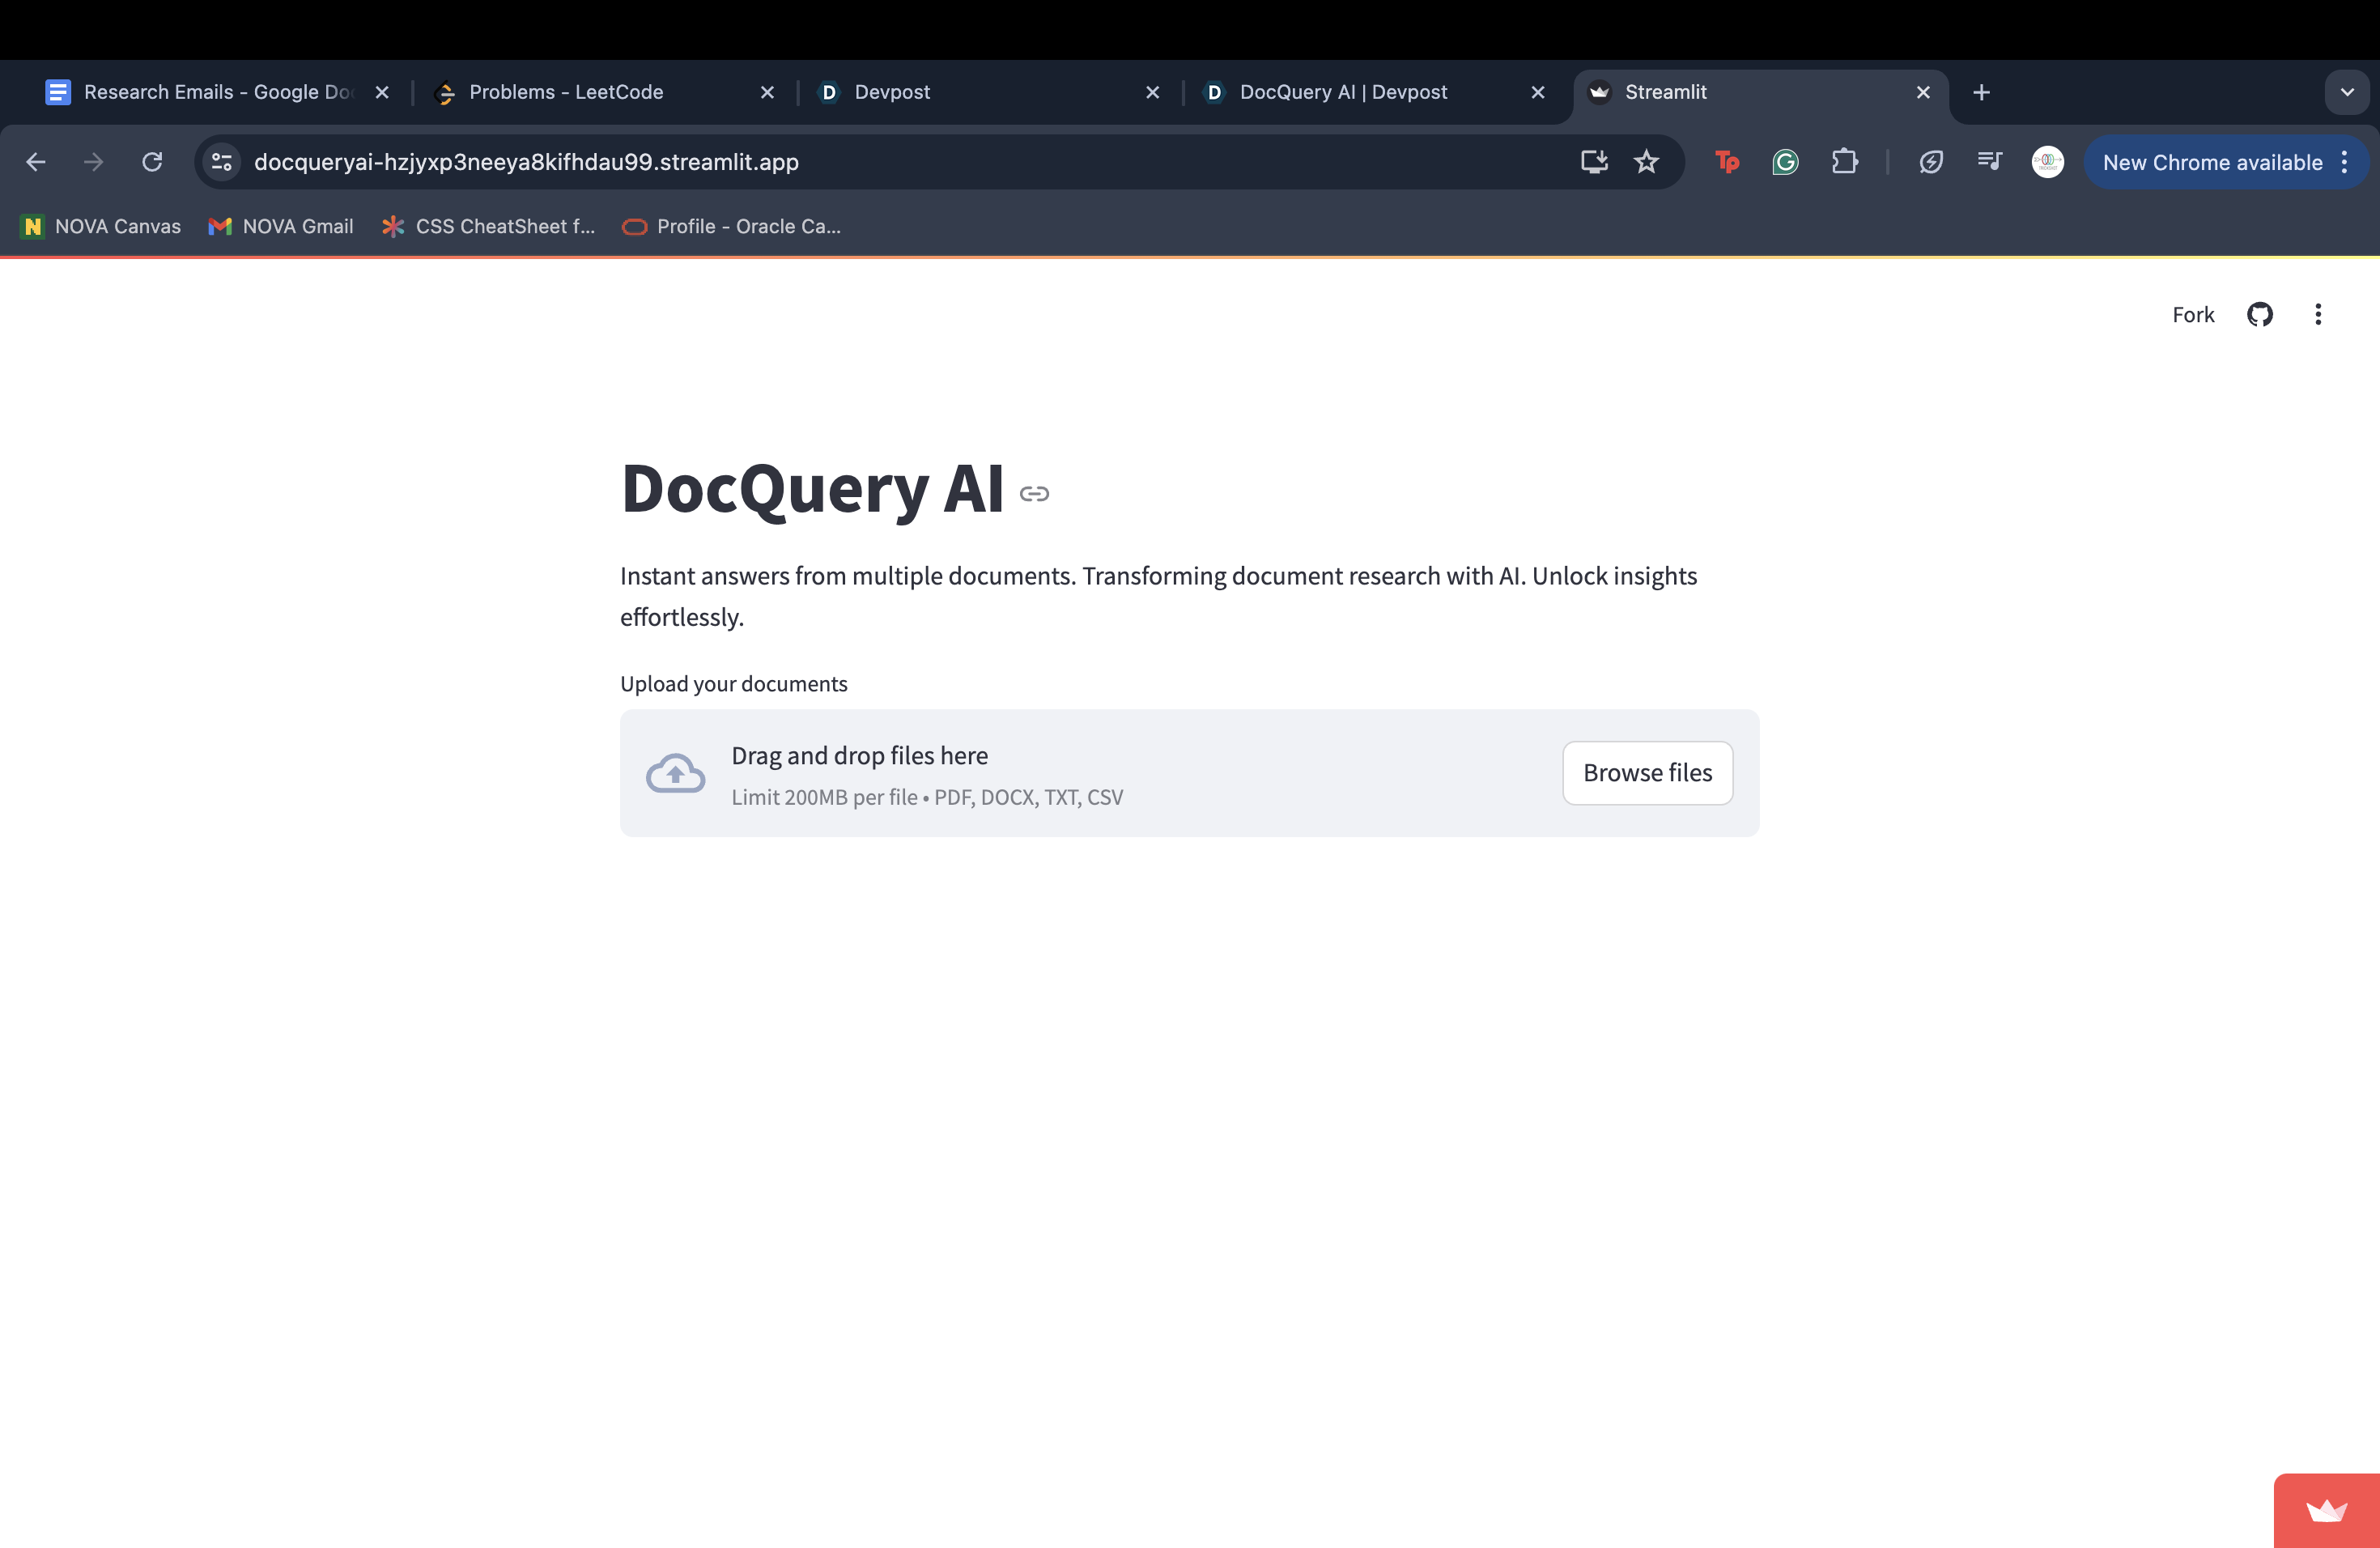This screenshot has width=2380, height=1548.
Task: Open Streamlit app three-dot menu
Action: 2317,315
